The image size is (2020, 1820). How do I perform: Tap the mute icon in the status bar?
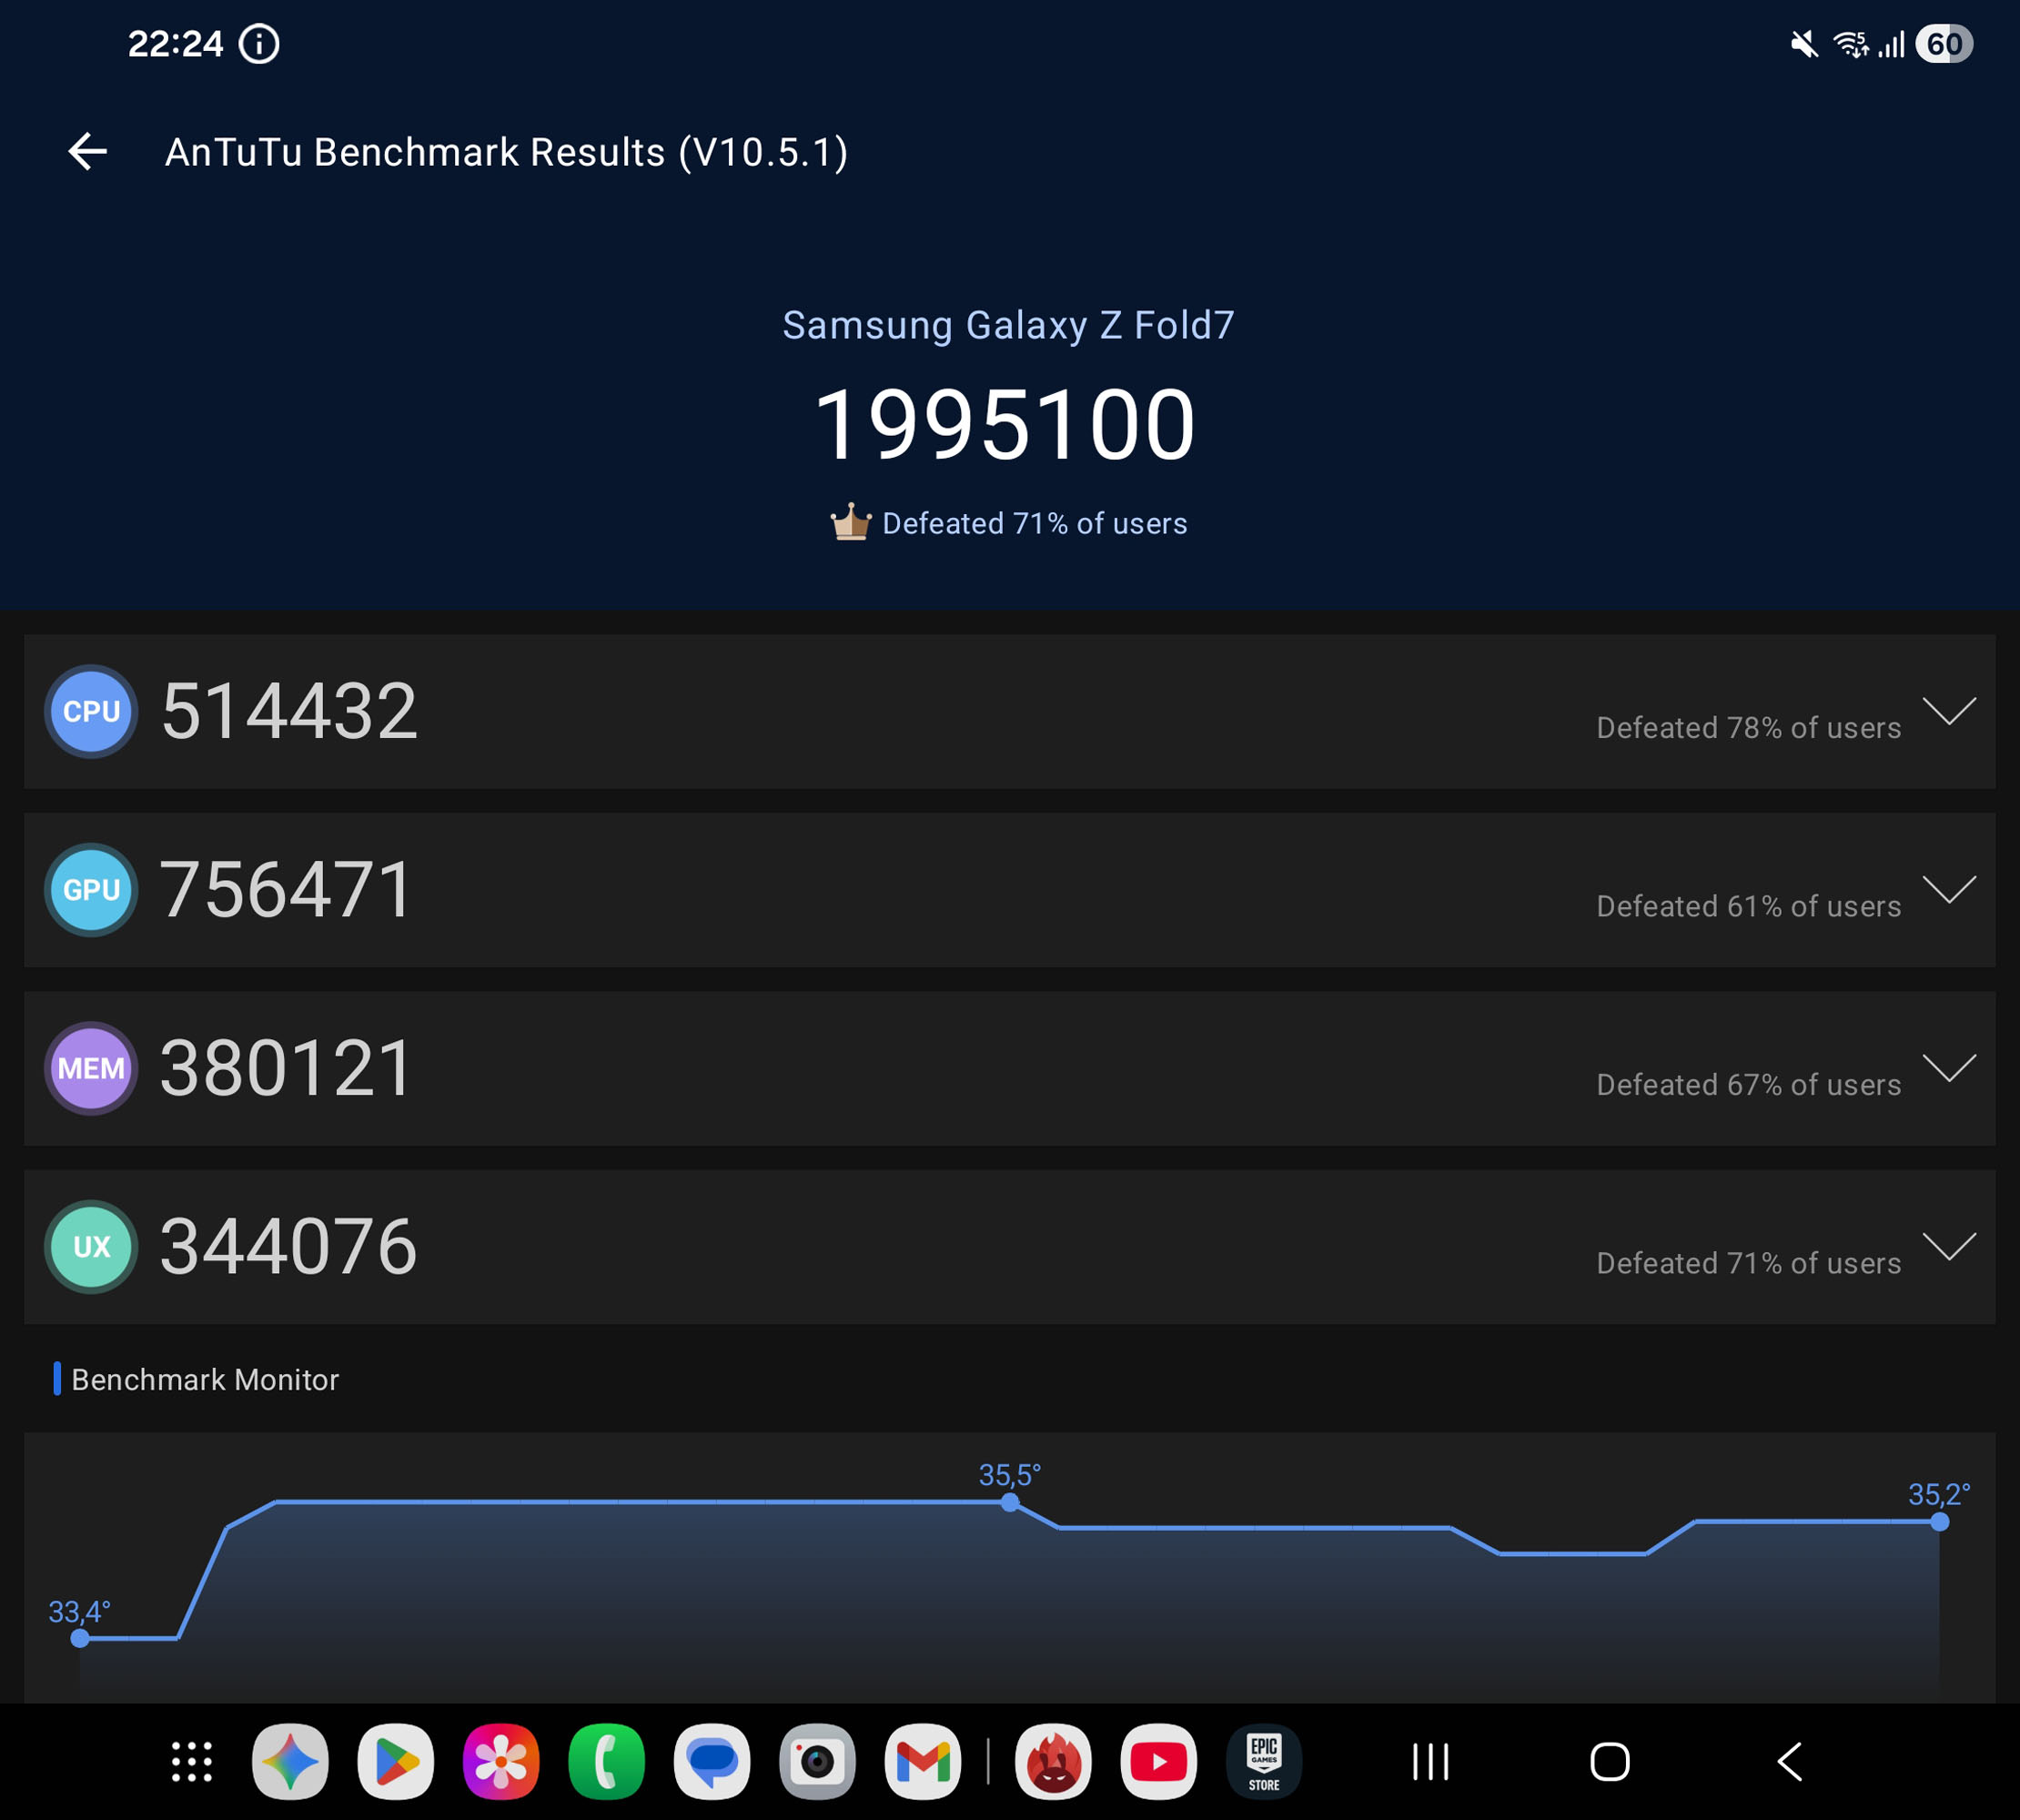[1803, 44]
